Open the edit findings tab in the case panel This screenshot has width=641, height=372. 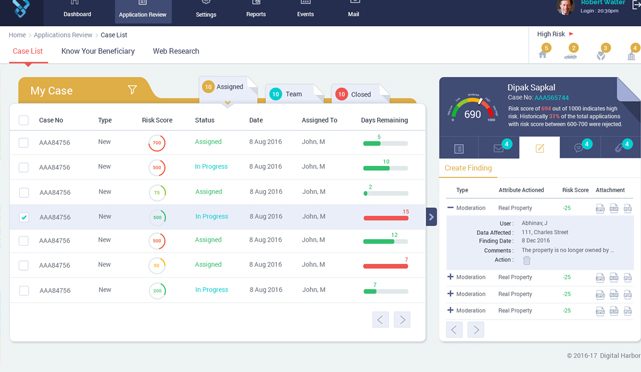pyautogui.click(x=540, y=148)
